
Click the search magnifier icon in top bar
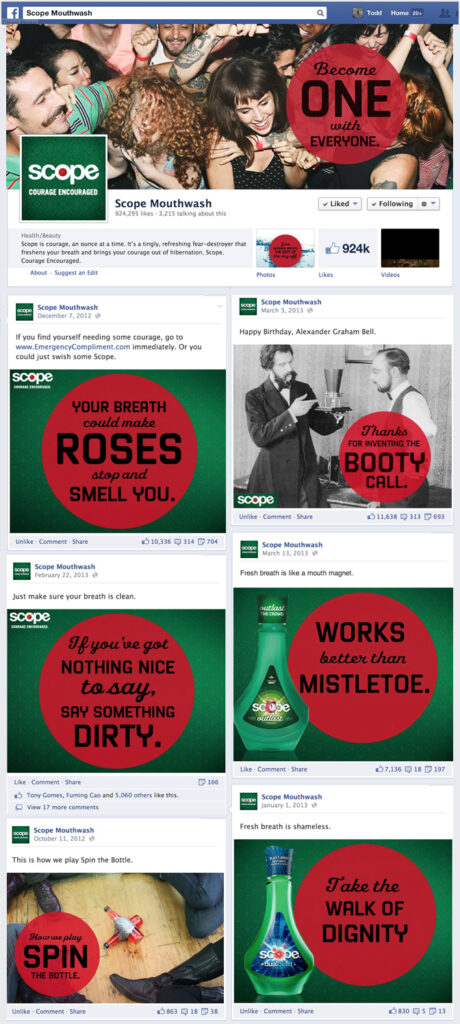tap(320, 12)
